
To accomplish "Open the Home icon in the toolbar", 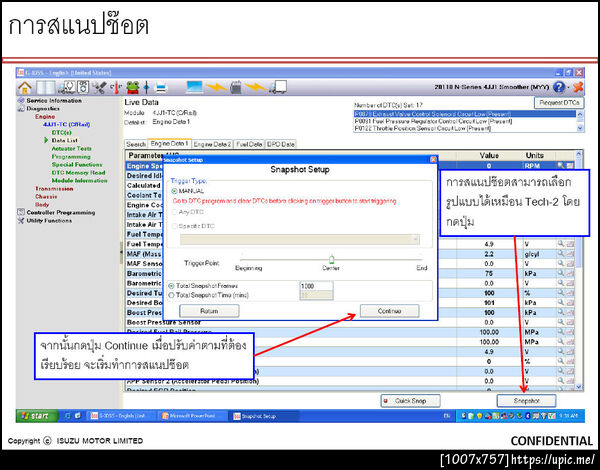I will pyautogui.click(x=24, y=88).
